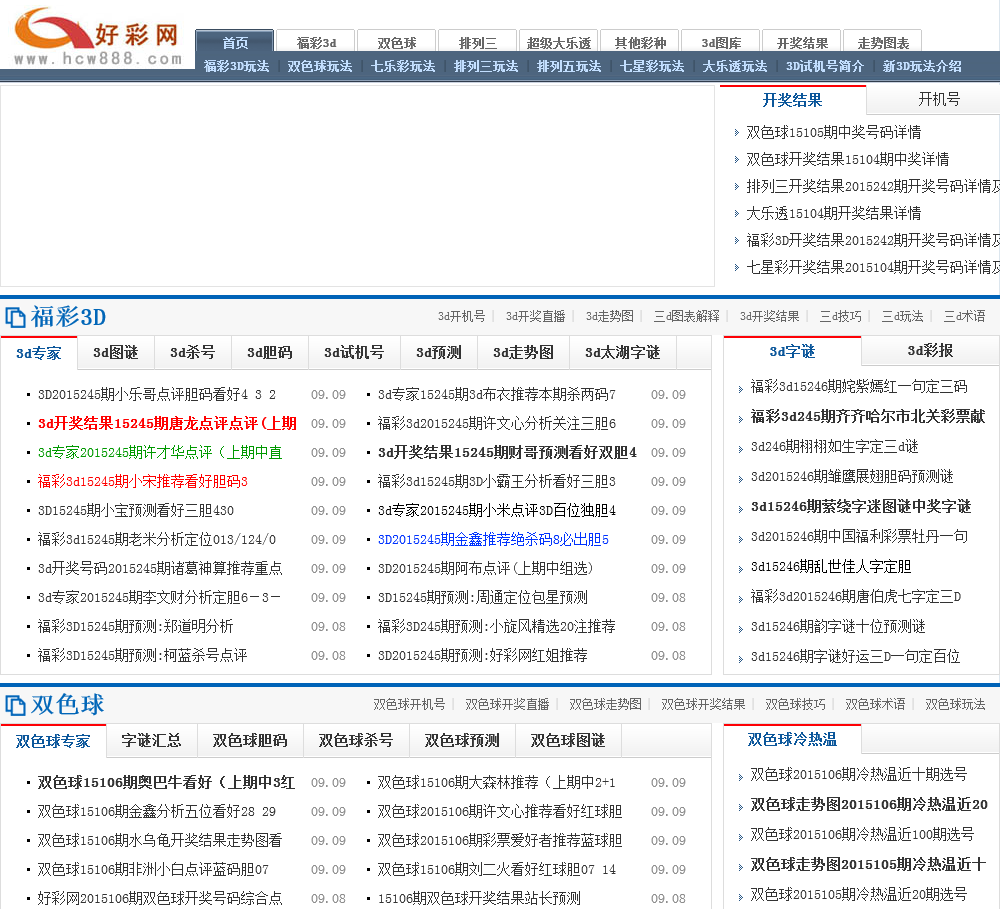Open blue 3D2015245期金鑫推荐绝杀码 article
The image size is (1000, 909).
(x=493, y=540)
